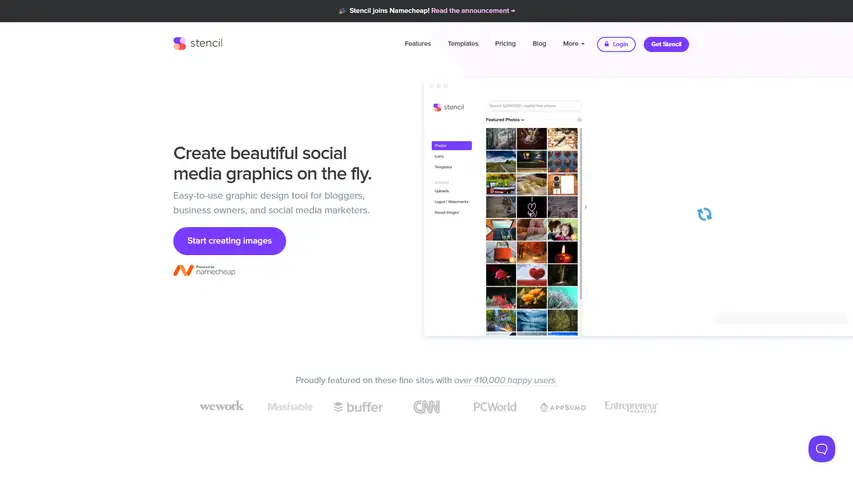Visit the Blog
The image size is (853, 480).
click(x=539, y=44)
